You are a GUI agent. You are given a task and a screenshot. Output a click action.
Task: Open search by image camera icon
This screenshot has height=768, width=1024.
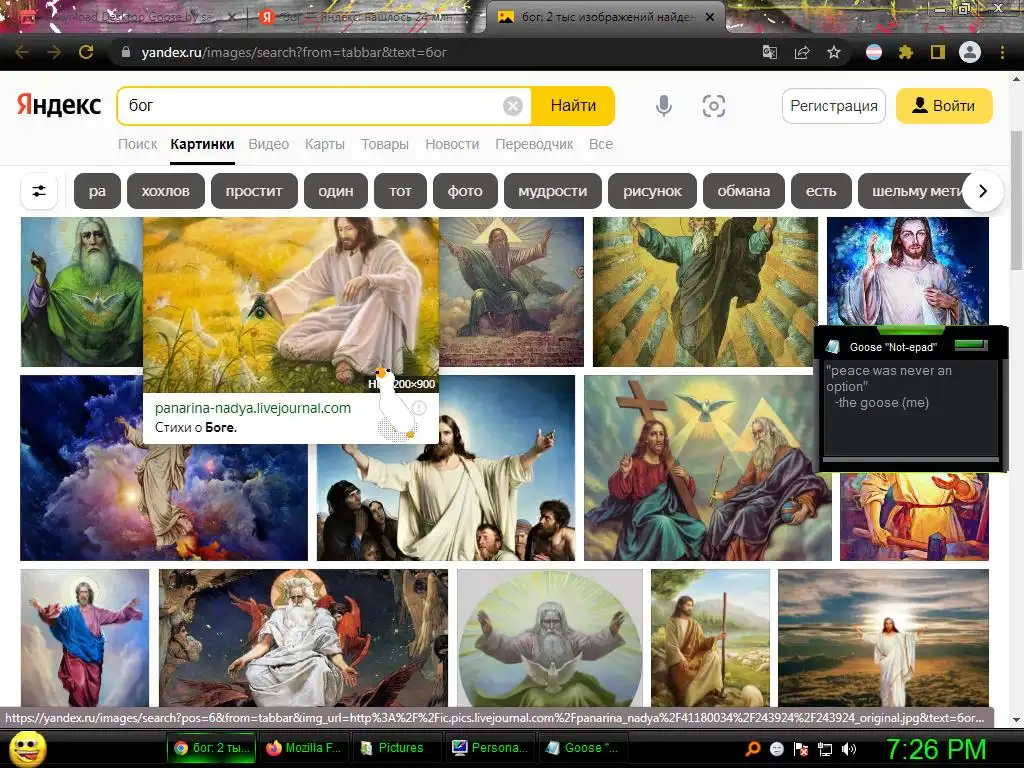click(714, 106)
